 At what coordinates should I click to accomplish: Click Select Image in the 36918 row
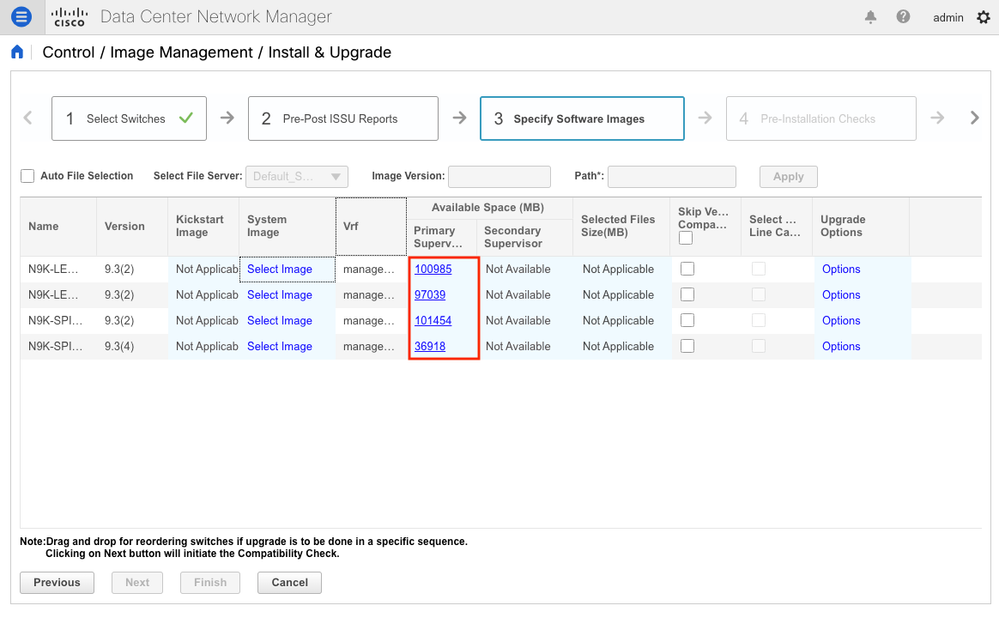(x=280, y=346)
